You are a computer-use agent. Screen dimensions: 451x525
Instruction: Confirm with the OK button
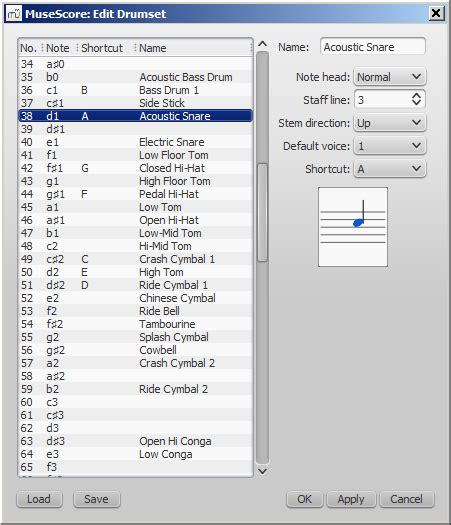pyautogui.click(x=304, y=499)
